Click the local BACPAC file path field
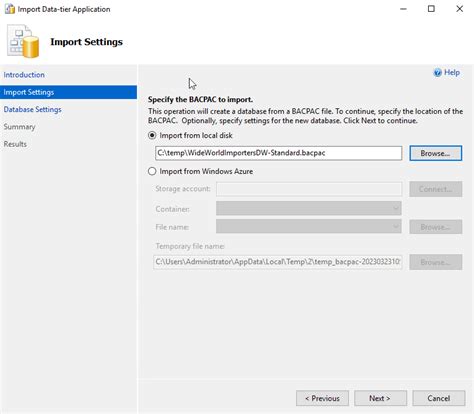Viewport: 474px width, 414px height. pyautogui.click(x=278, y=153)
